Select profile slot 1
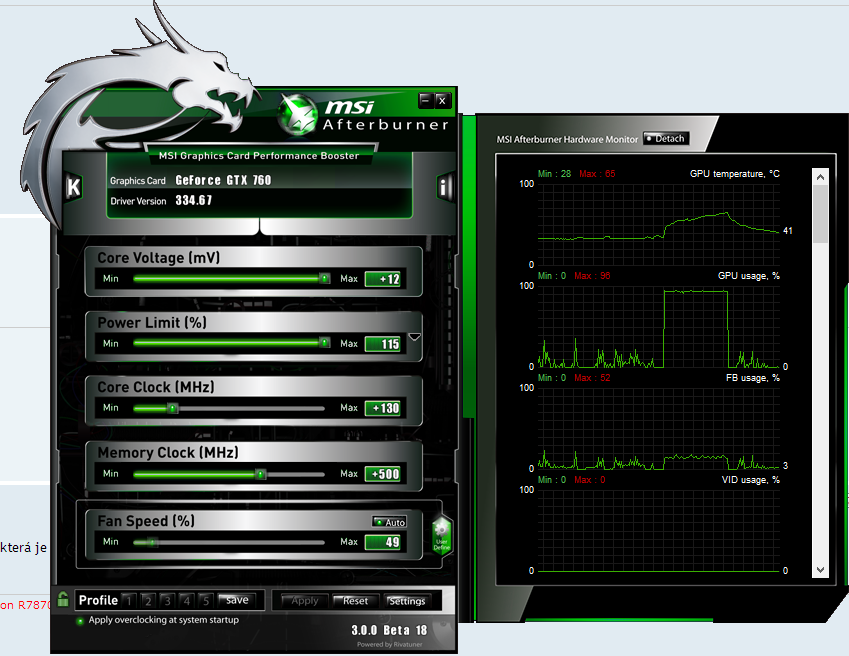Screen dimensions: 849x656 point(129,600)
